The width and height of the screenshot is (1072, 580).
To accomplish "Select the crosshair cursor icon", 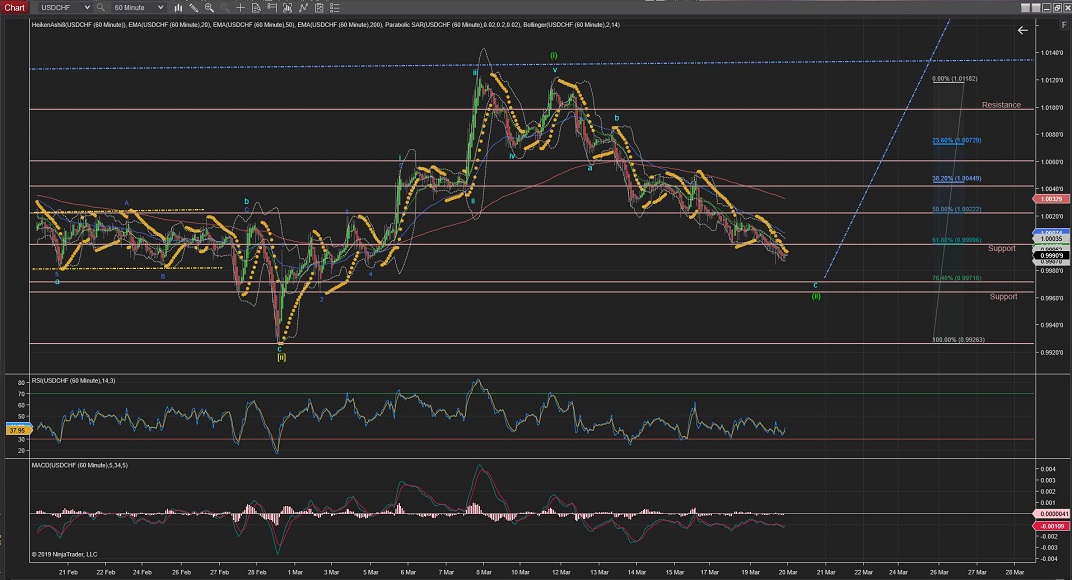I will (x=240, y=8).
